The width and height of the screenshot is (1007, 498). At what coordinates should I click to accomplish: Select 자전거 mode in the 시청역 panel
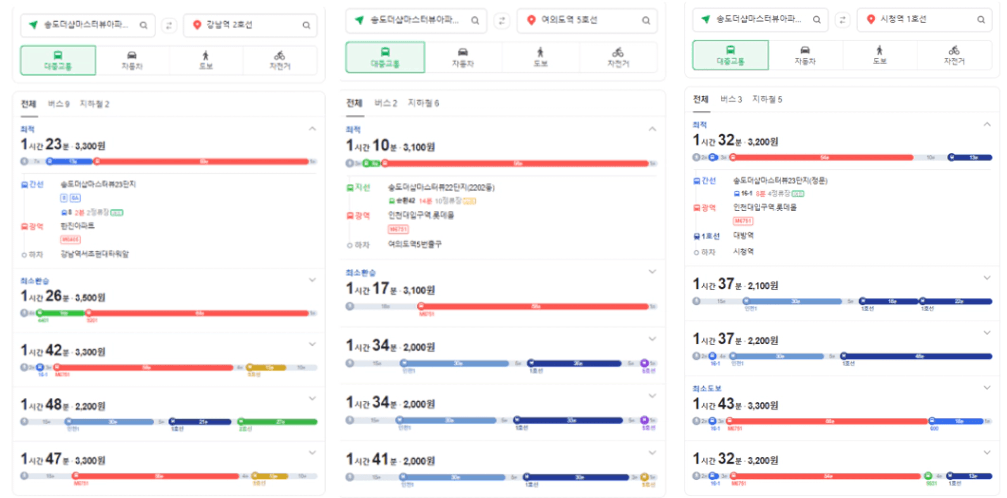[954, 55]
